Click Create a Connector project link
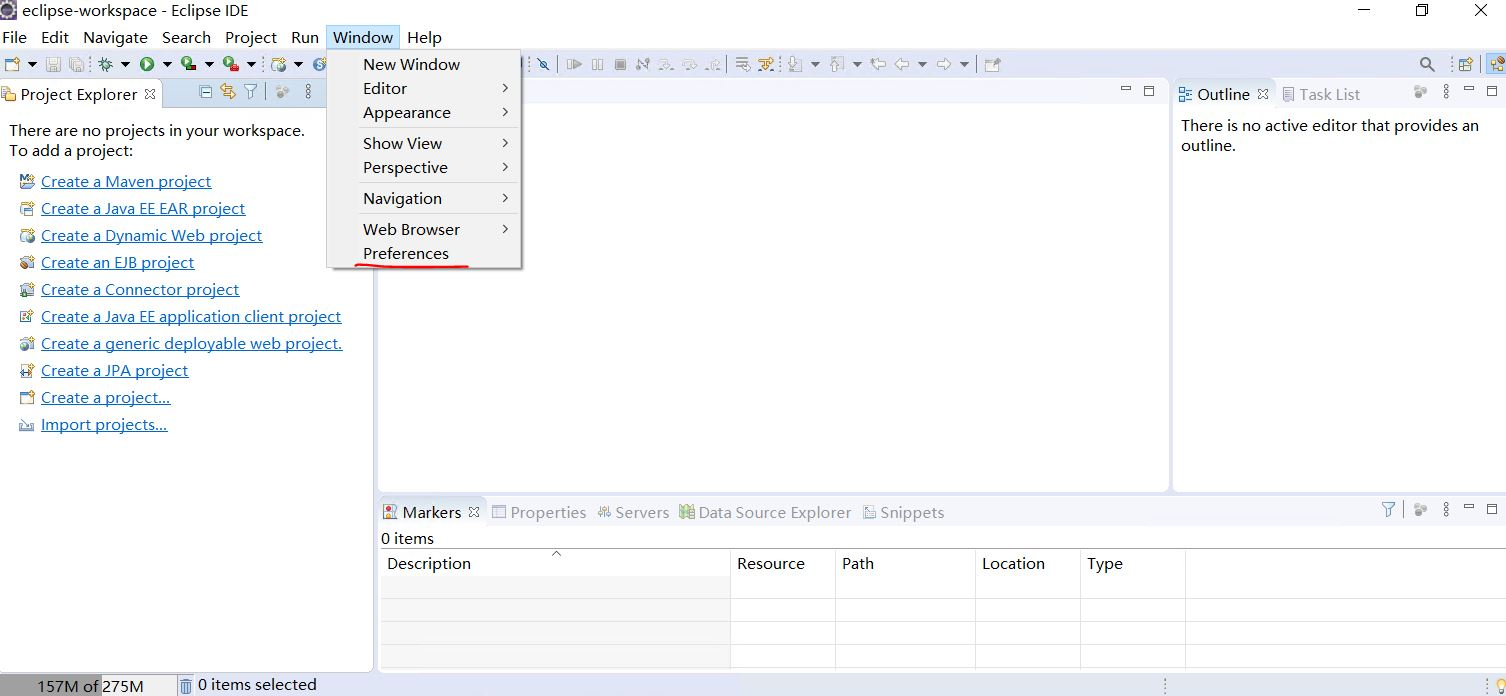The width and height of the screenshot is (1506, 696). (x=140, y=289)
